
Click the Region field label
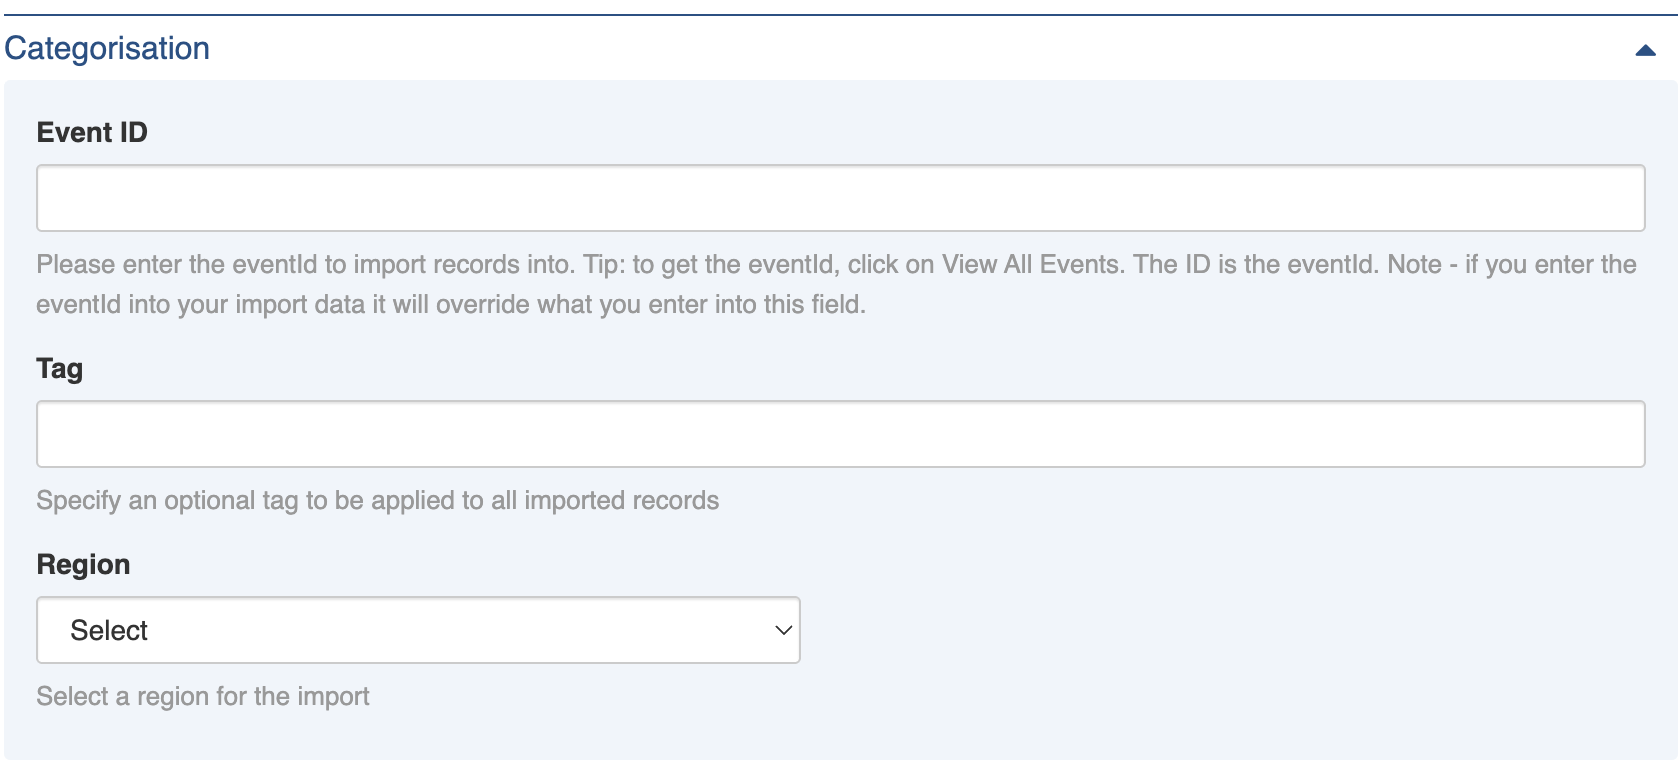(83, 564)
